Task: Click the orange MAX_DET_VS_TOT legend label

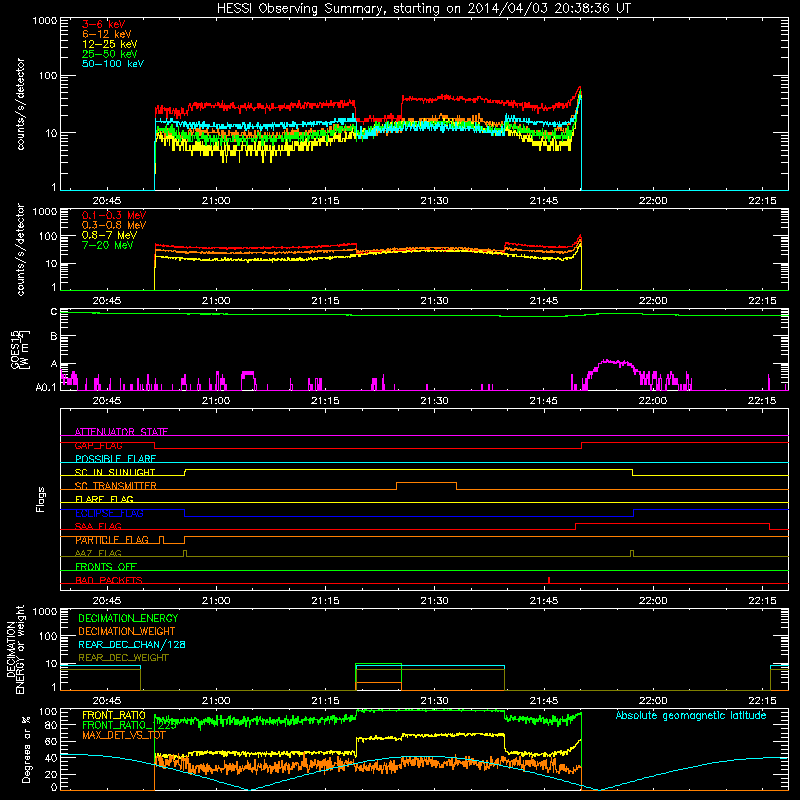Action: click(x=124, y=735)
